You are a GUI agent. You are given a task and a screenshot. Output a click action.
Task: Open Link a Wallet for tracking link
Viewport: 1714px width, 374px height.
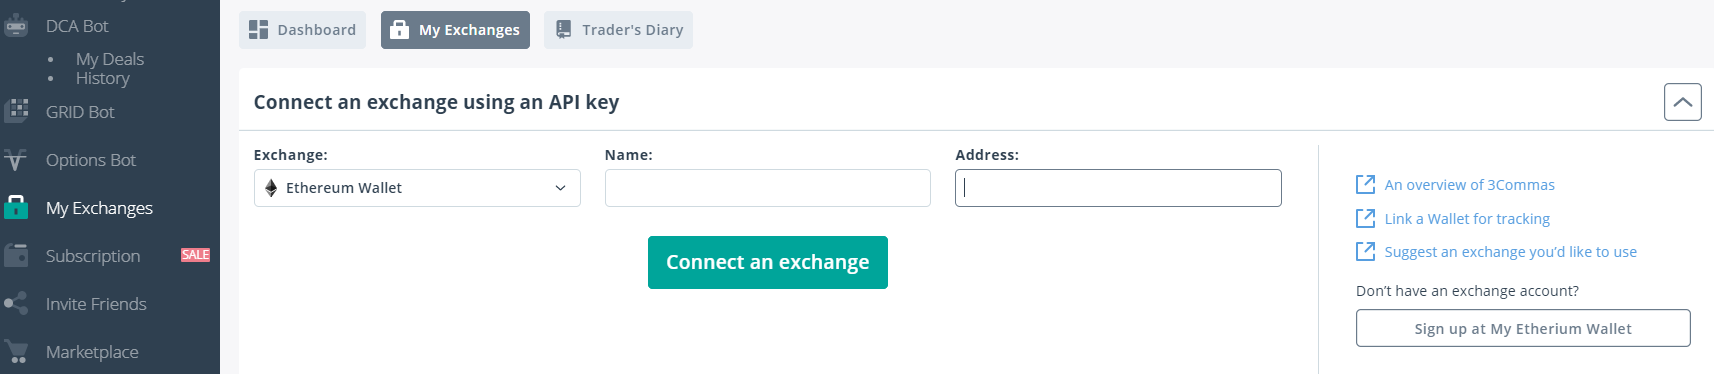pos(1467,219)
